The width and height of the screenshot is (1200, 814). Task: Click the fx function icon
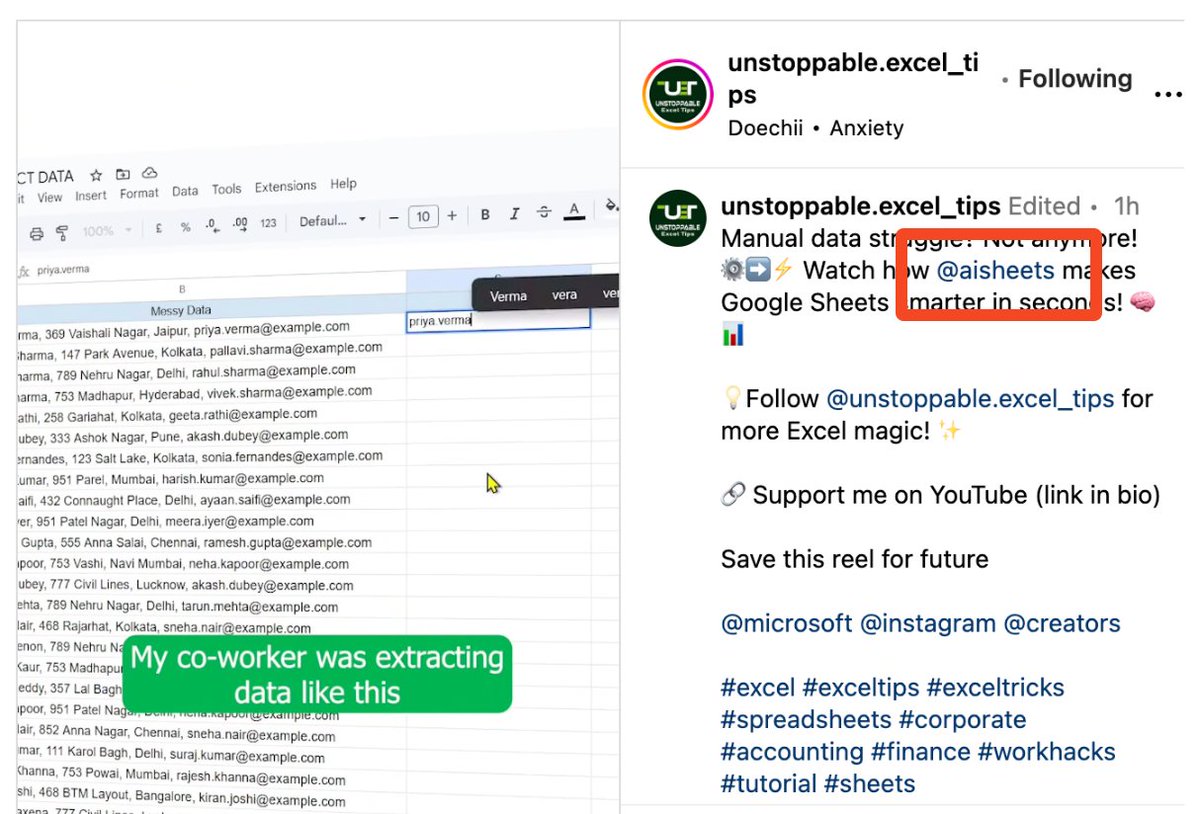pyautogui.click(x=24, y=271)
